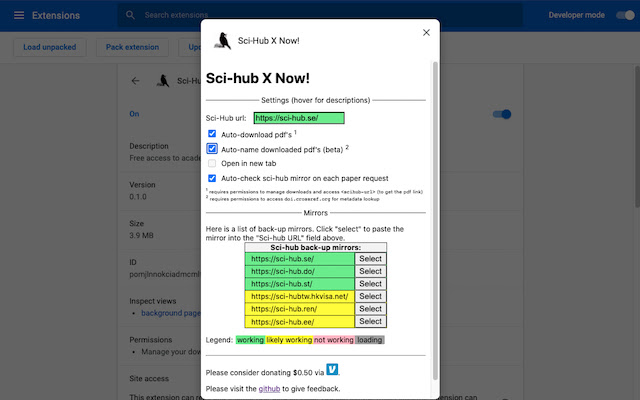The height and width of the screenshot is (400, 640).
Task: Check Open in new tab checkbox
Action: click(x=212, y=163)
